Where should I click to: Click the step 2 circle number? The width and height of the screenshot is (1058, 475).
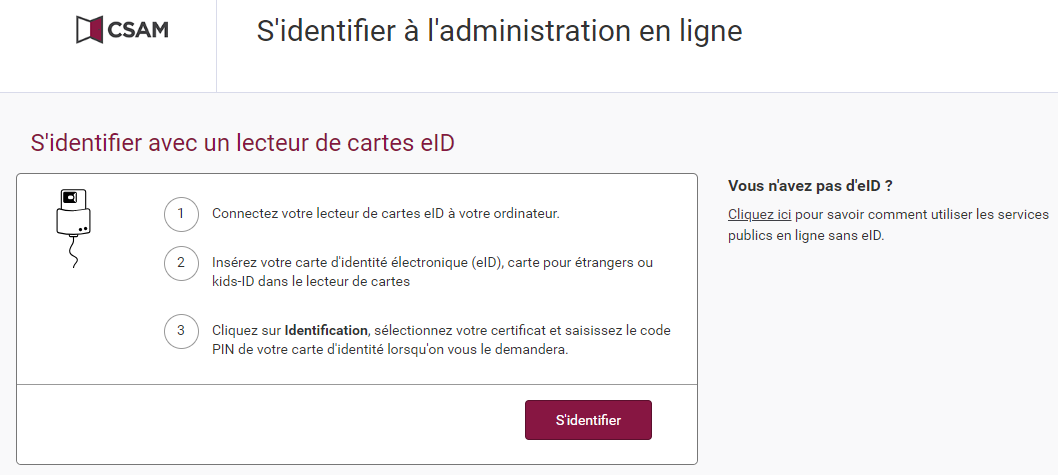coord(181,262)
